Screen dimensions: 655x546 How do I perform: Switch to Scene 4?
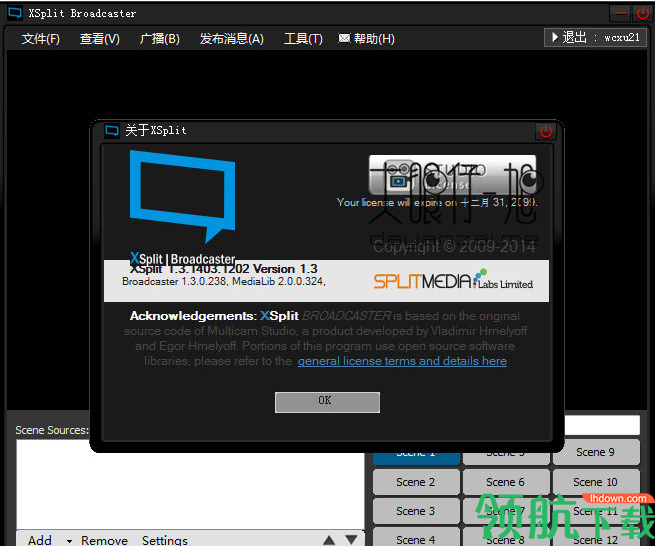coord(416,538)
